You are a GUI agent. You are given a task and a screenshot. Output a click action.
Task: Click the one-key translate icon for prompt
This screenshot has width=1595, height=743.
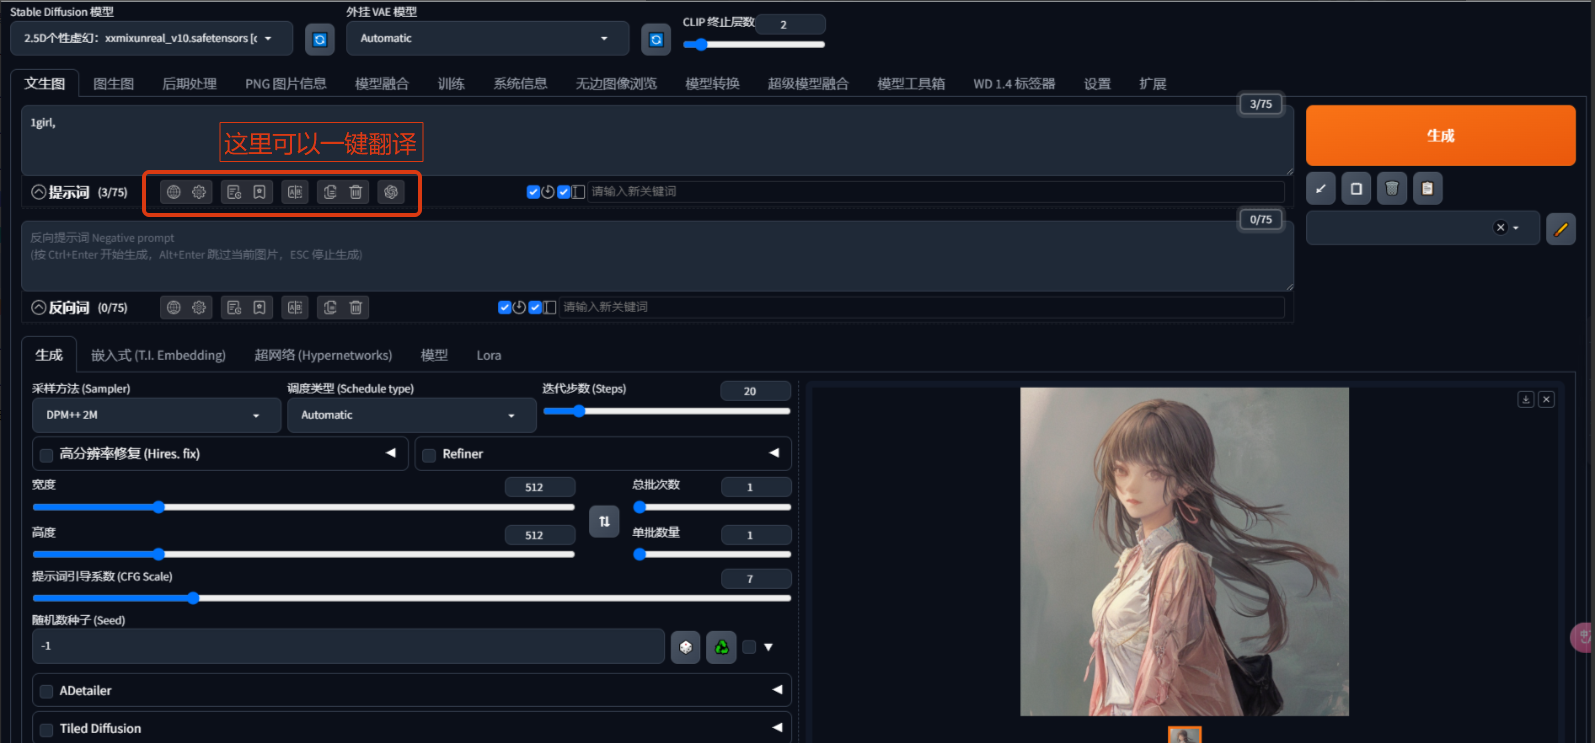pyautogui.click(x=295, y=192)
